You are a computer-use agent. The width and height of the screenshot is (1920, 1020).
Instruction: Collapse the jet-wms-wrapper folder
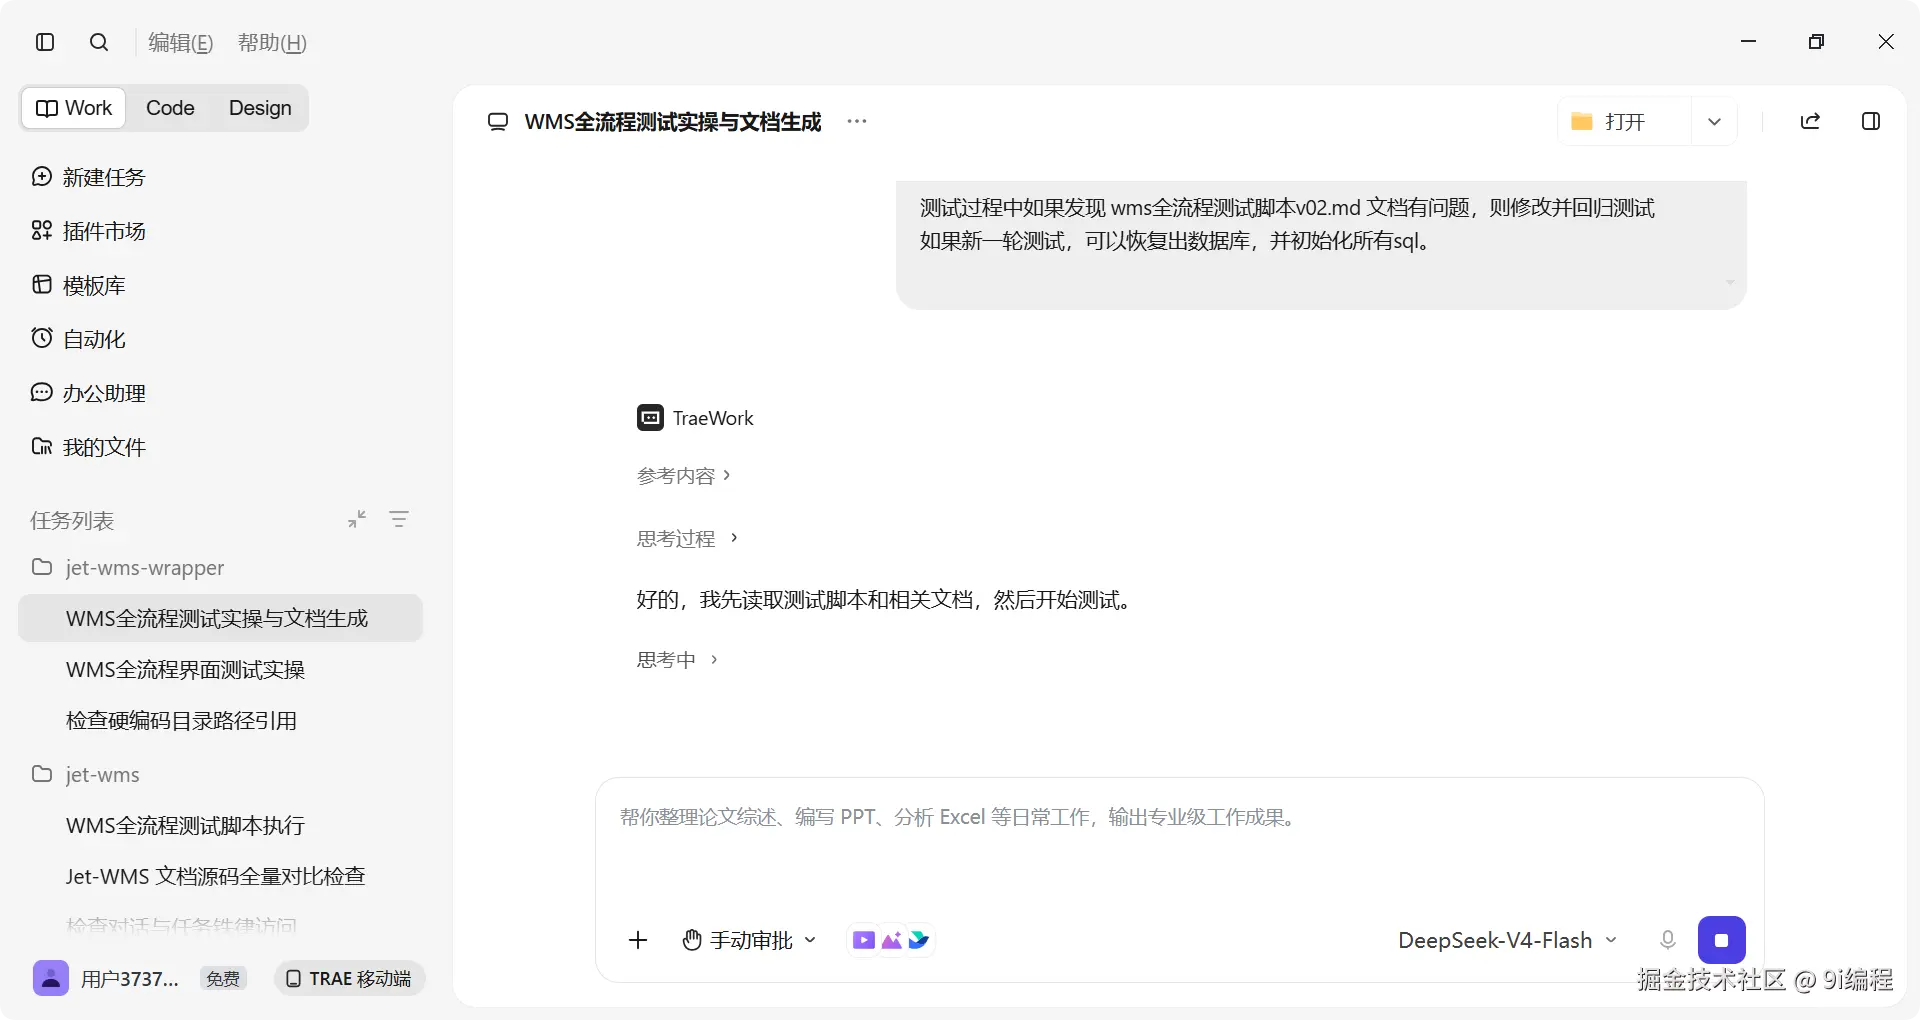[x=128, y=567]
